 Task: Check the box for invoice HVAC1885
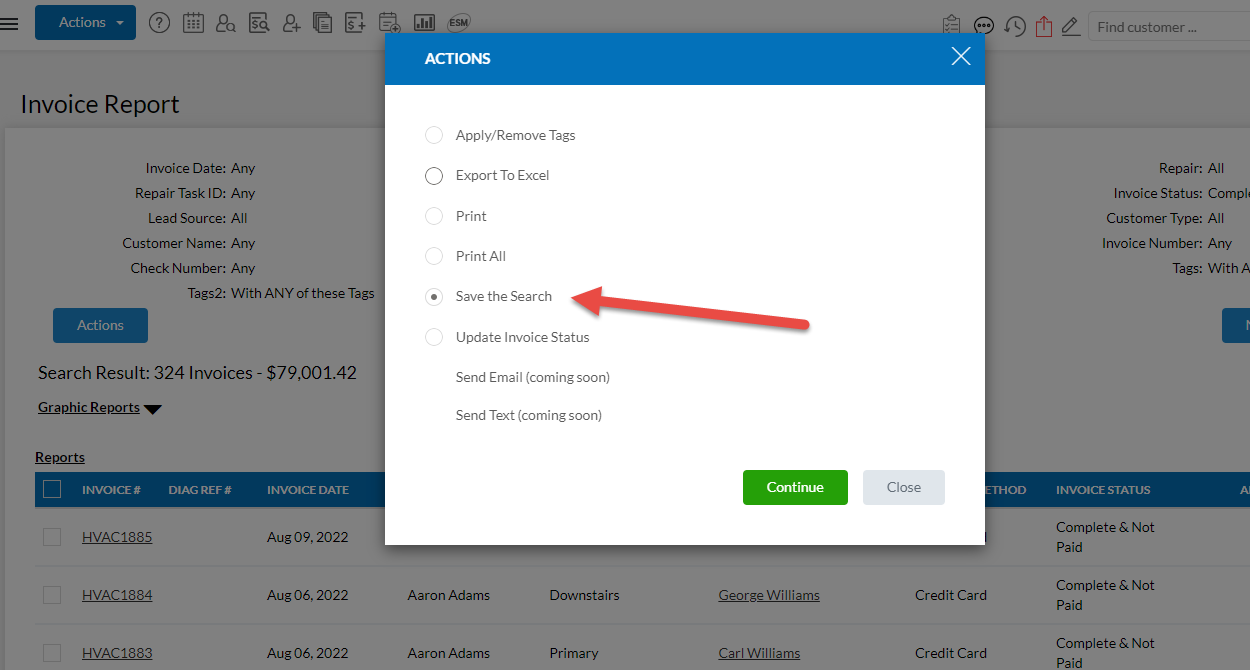[52, 537]
